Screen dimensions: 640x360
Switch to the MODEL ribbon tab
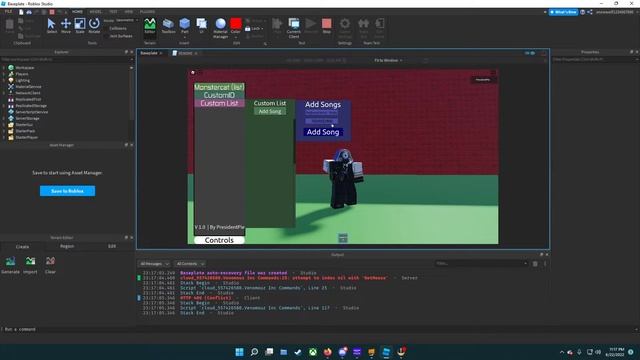(96, 12)
